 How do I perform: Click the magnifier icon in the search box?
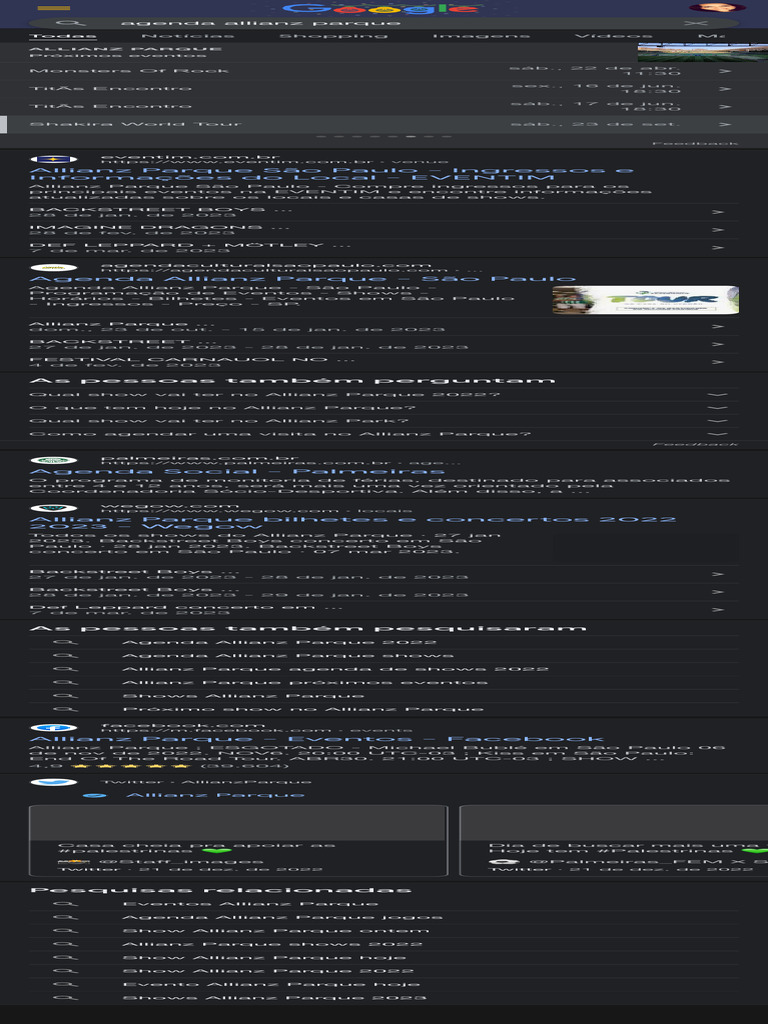click(x=71, y=23)
